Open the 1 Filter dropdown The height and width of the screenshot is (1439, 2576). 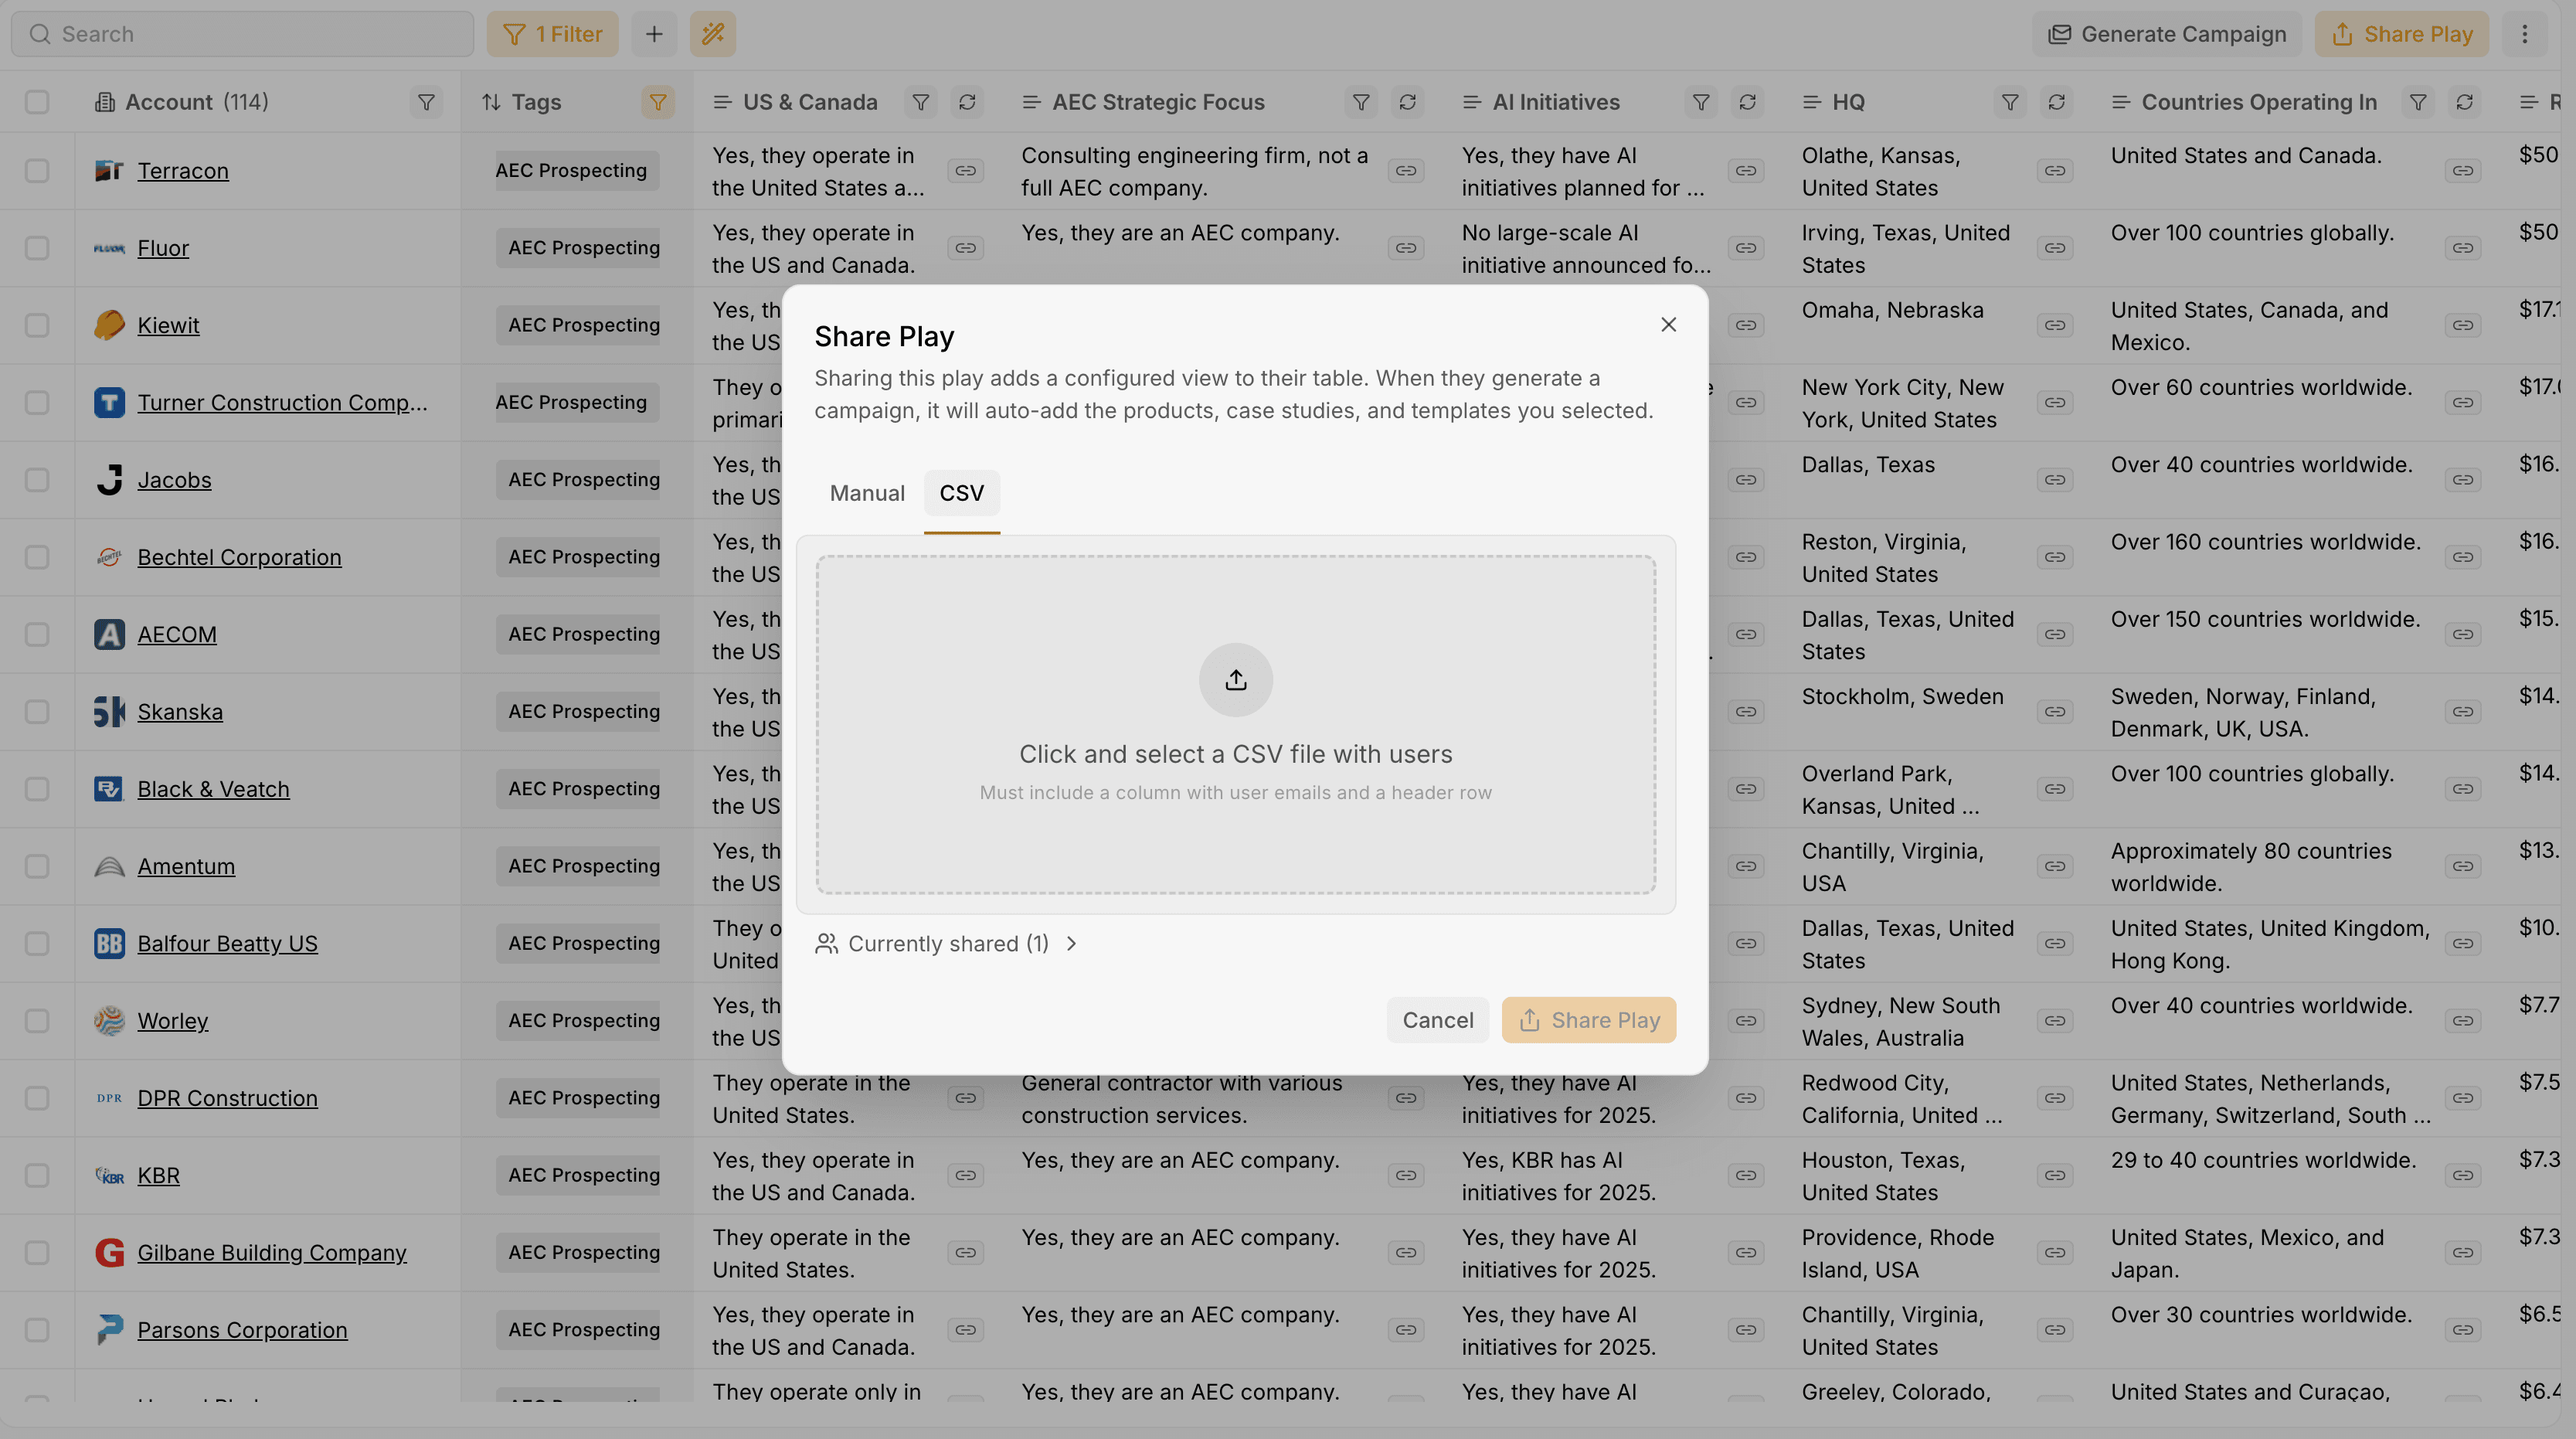coord(552,34)
